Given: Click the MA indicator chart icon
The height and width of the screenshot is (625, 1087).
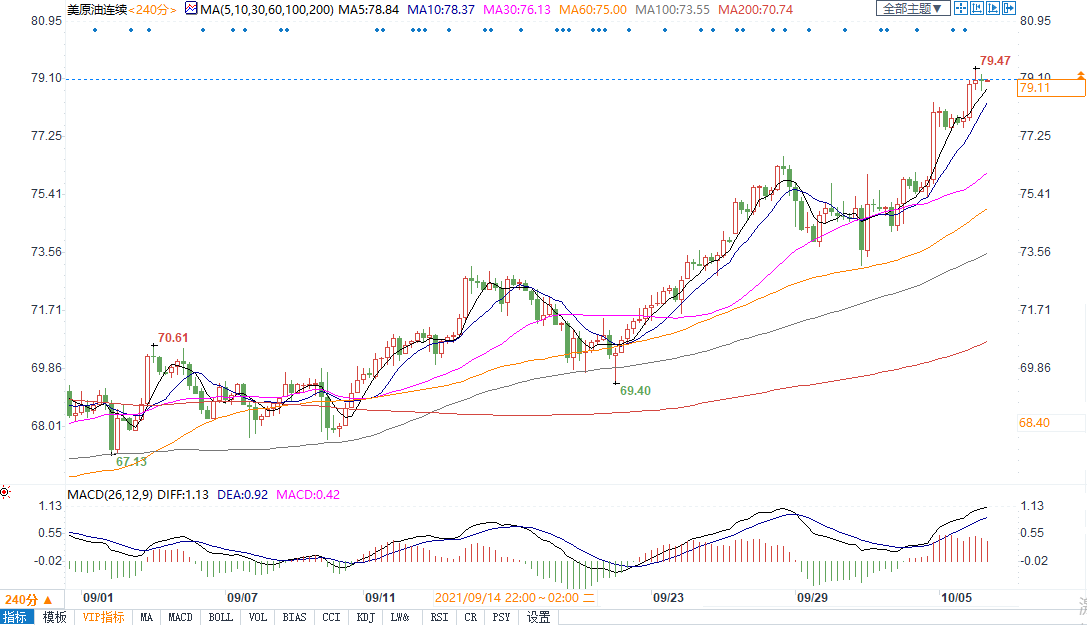Looking at the screenshot, I should pyautogui.click(x=191, y=9).
